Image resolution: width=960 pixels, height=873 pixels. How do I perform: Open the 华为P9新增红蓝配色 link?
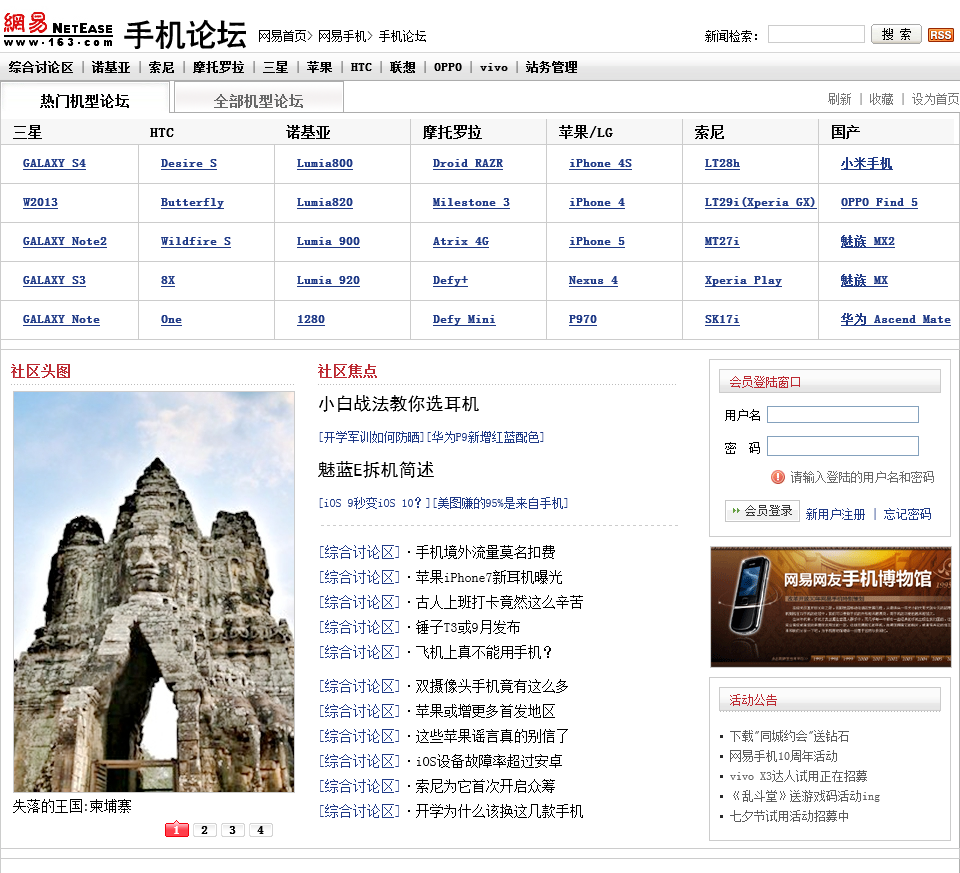(x=486, y=437)
